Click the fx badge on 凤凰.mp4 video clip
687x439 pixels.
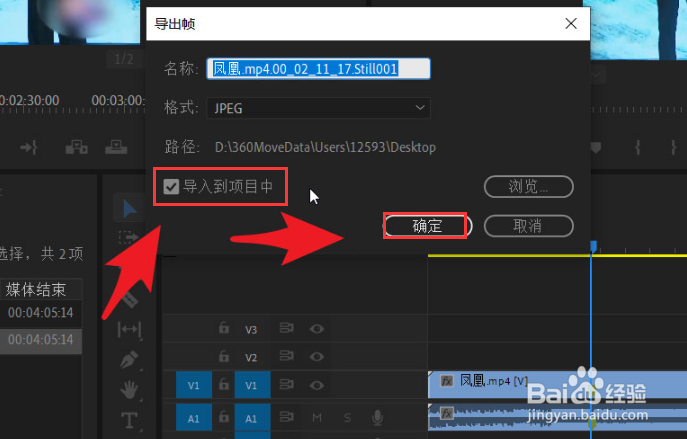[446, 381]
